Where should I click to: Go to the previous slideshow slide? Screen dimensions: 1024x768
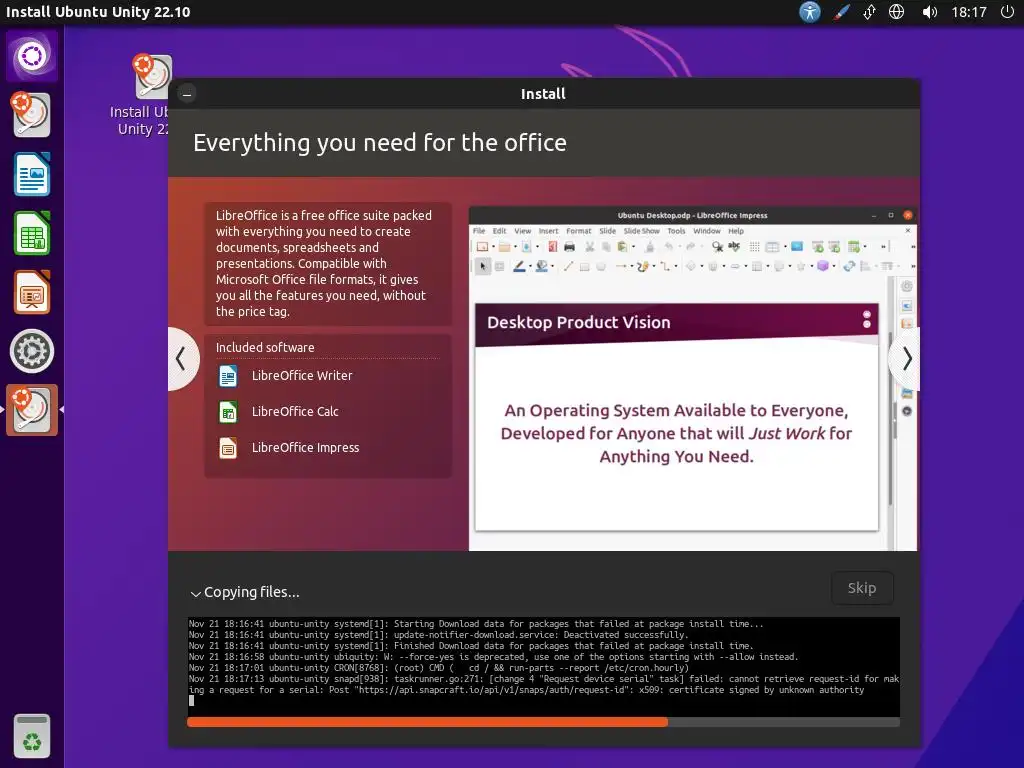tap(181, 359)
